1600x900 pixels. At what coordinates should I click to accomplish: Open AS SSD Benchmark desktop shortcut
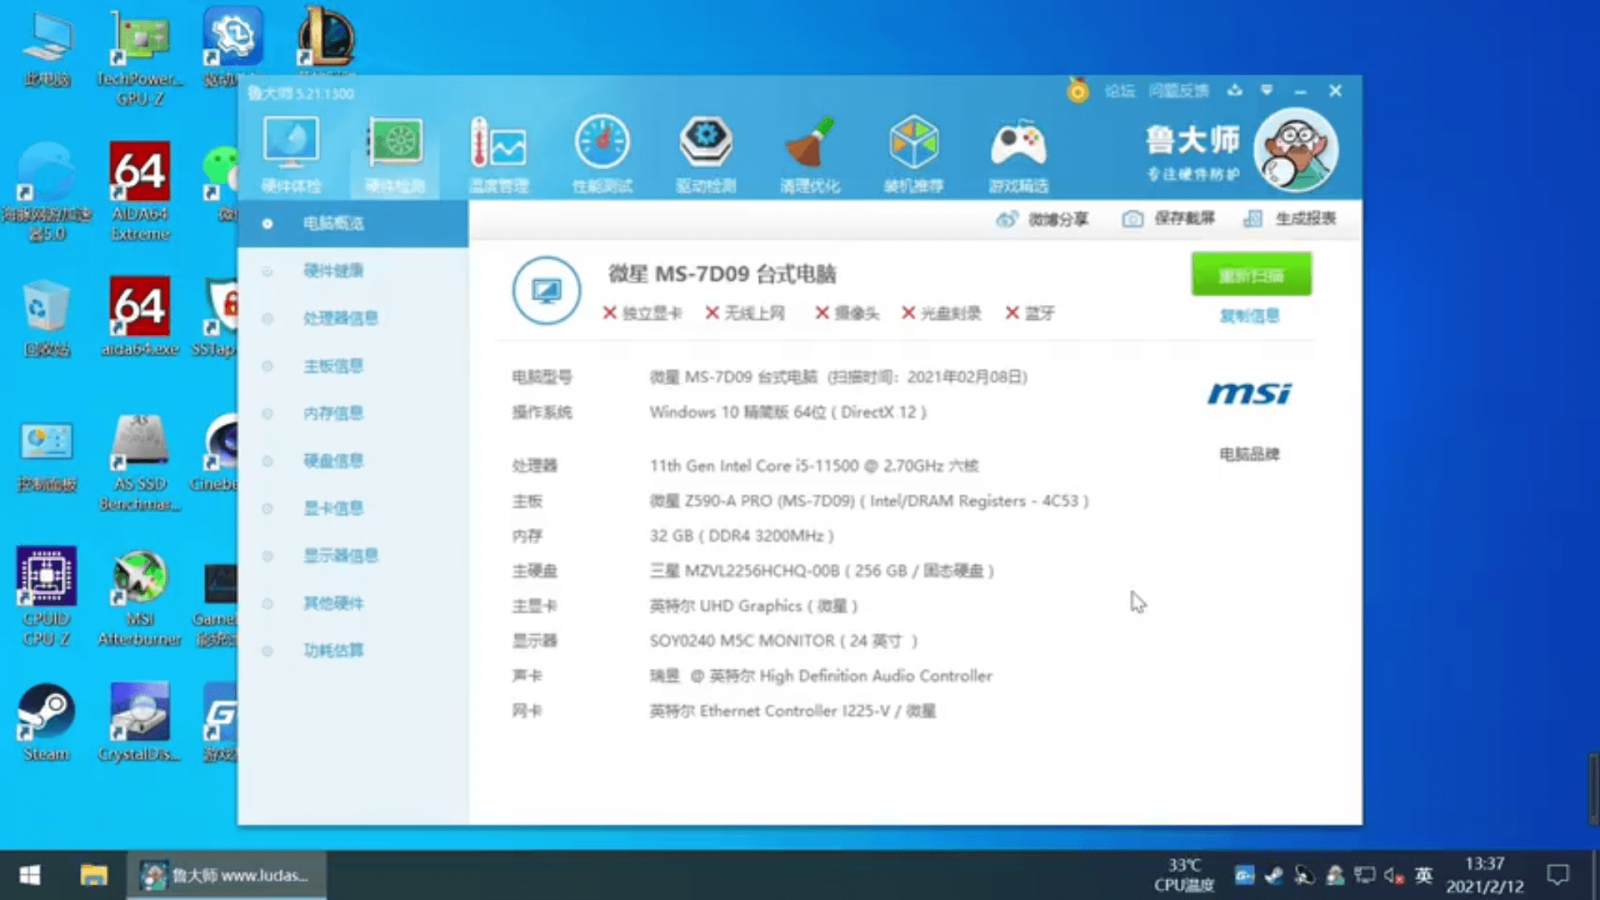click(140, 463)
